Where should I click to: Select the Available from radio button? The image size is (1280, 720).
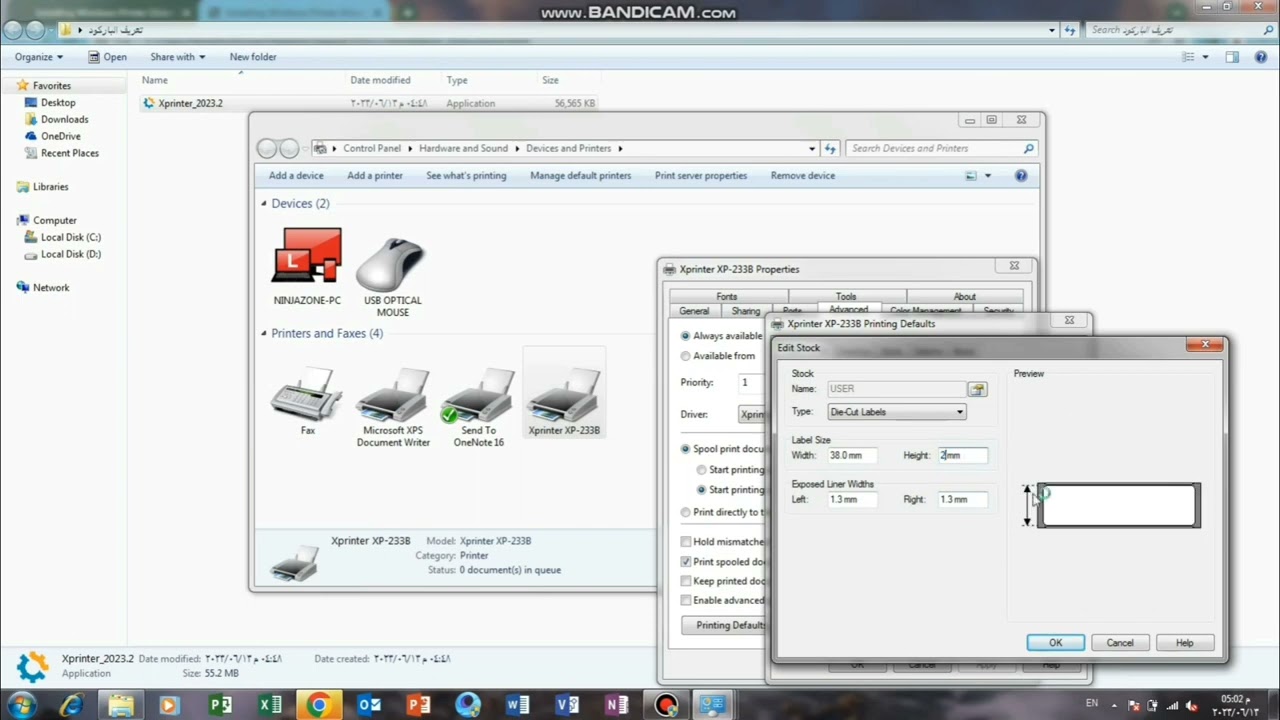[685, 356]
